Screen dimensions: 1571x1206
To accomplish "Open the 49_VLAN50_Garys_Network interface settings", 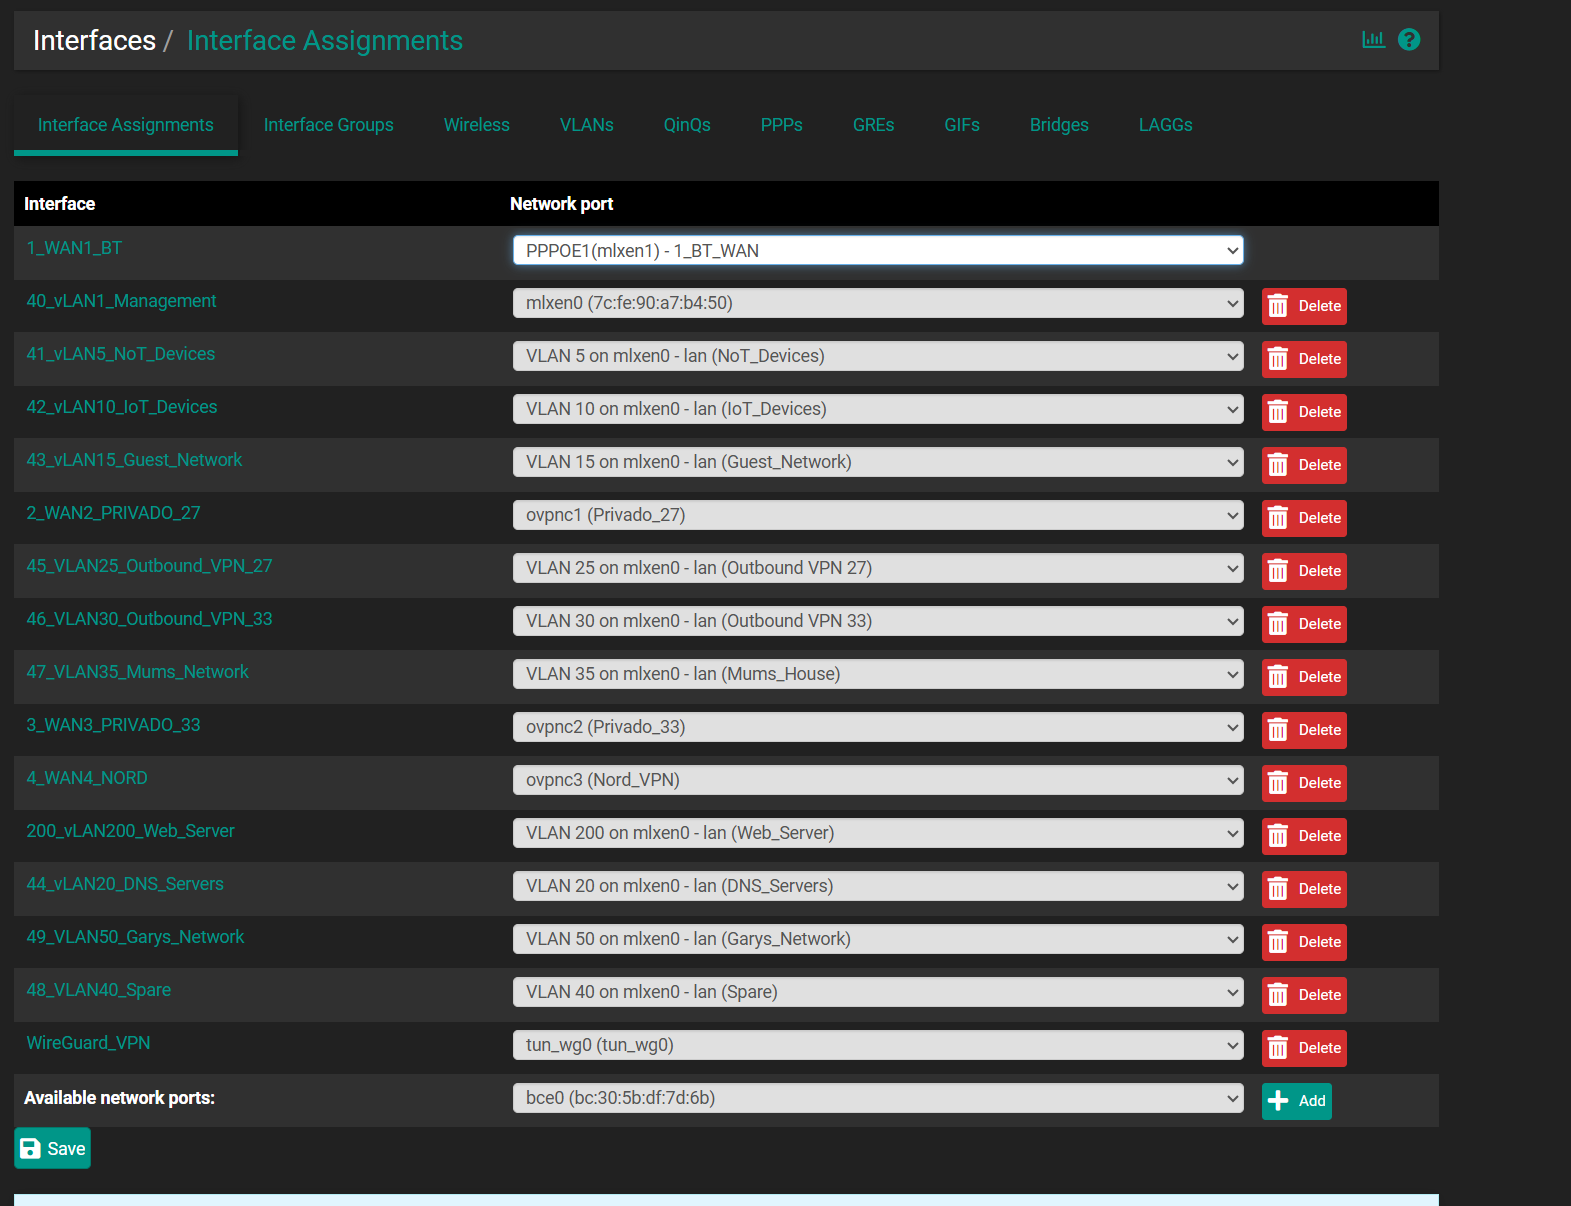I will click(135, 937).
